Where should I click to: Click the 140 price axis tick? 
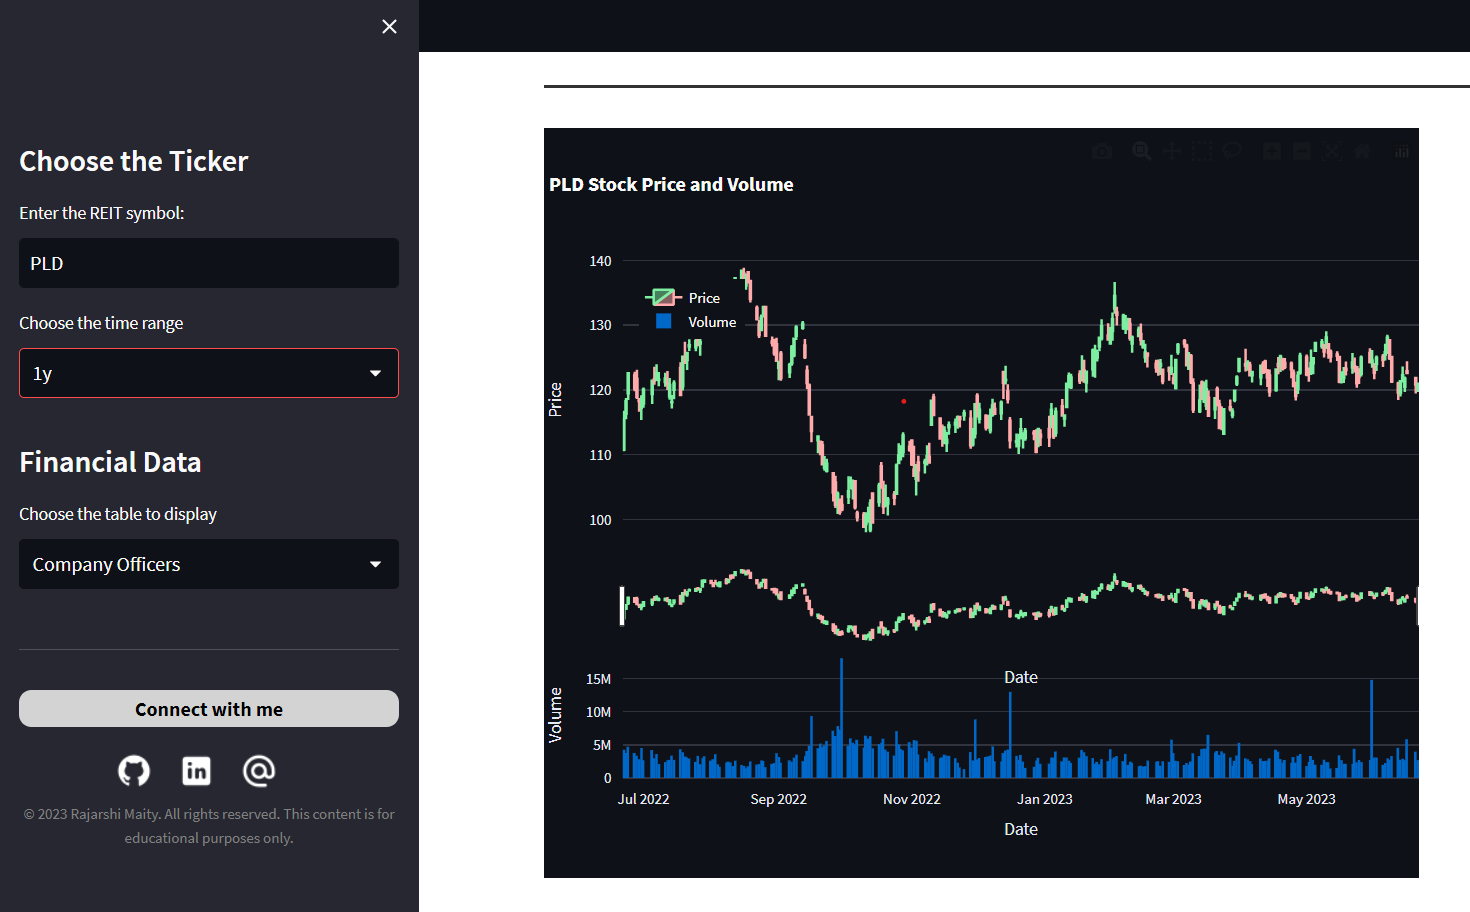tap(600, 261)
